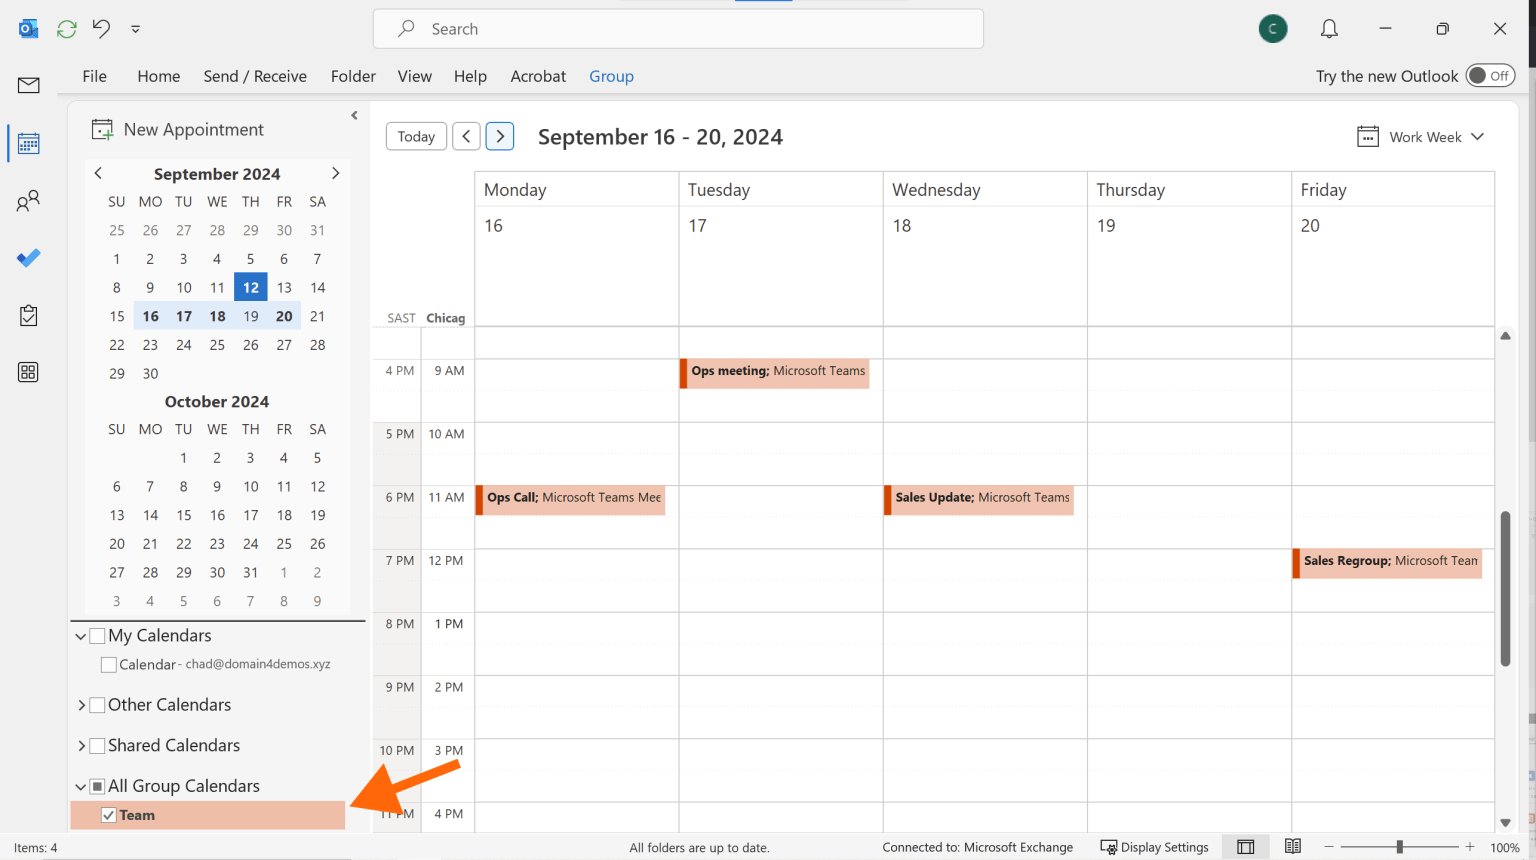Click the New Appointment calendar icon
This screenshot has height=860, width=1536.
(x=102, y=129)
